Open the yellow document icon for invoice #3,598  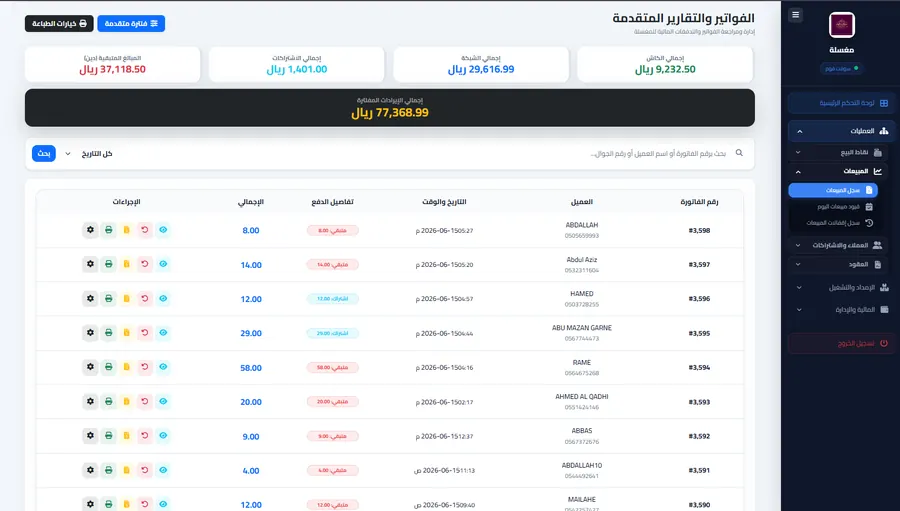[x=126, y=230]
